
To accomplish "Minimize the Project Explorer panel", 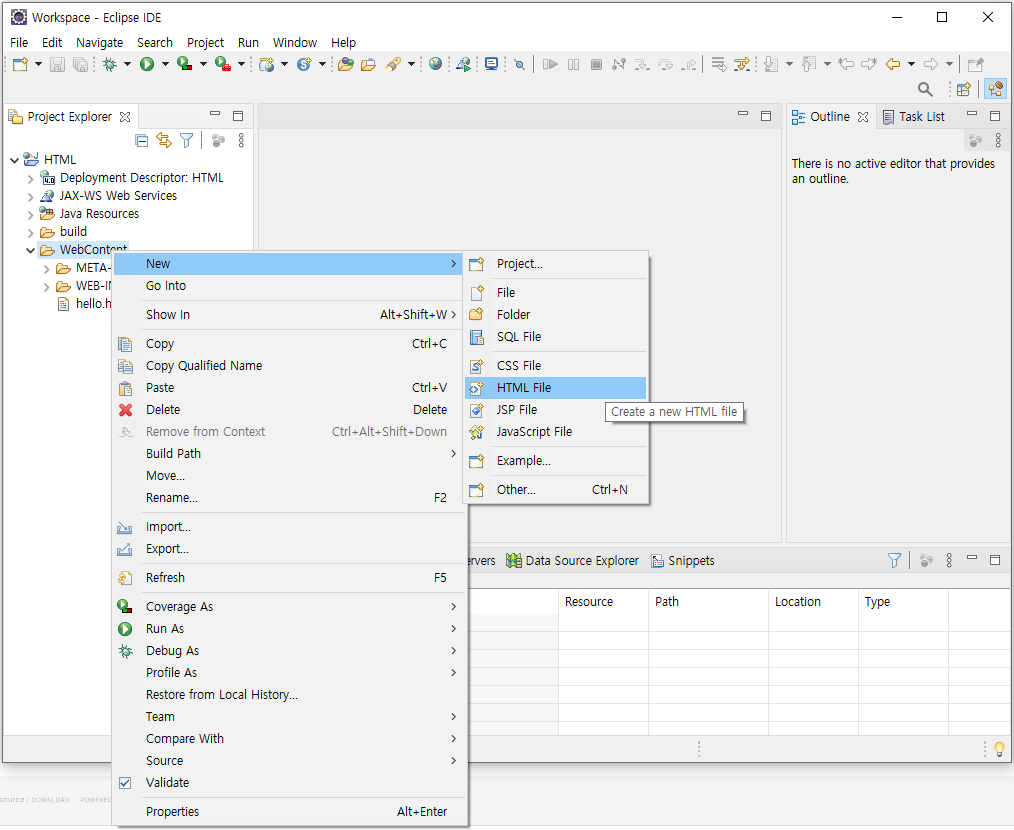I will tap(215, 115).
